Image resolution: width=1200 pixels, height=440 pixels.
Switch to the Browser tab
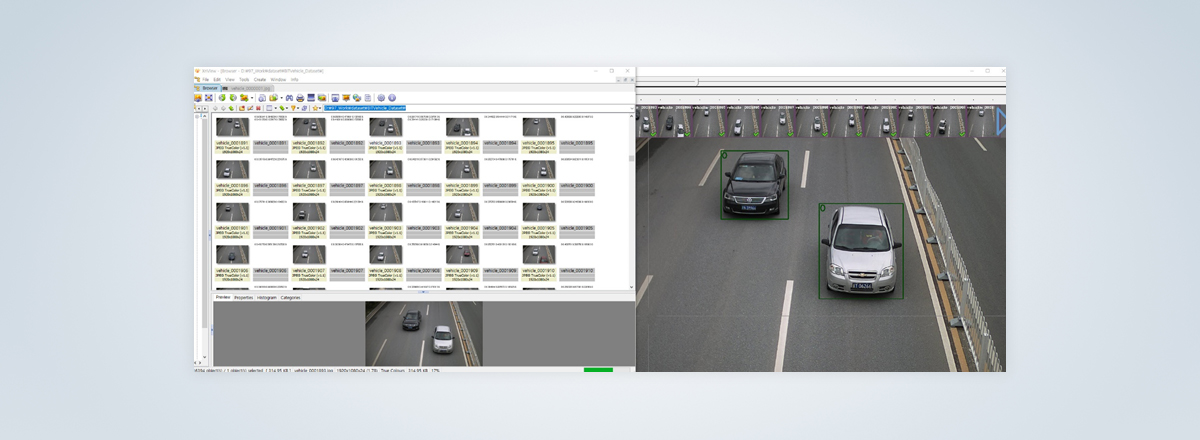pyautogui.click(x=208, y=88)
